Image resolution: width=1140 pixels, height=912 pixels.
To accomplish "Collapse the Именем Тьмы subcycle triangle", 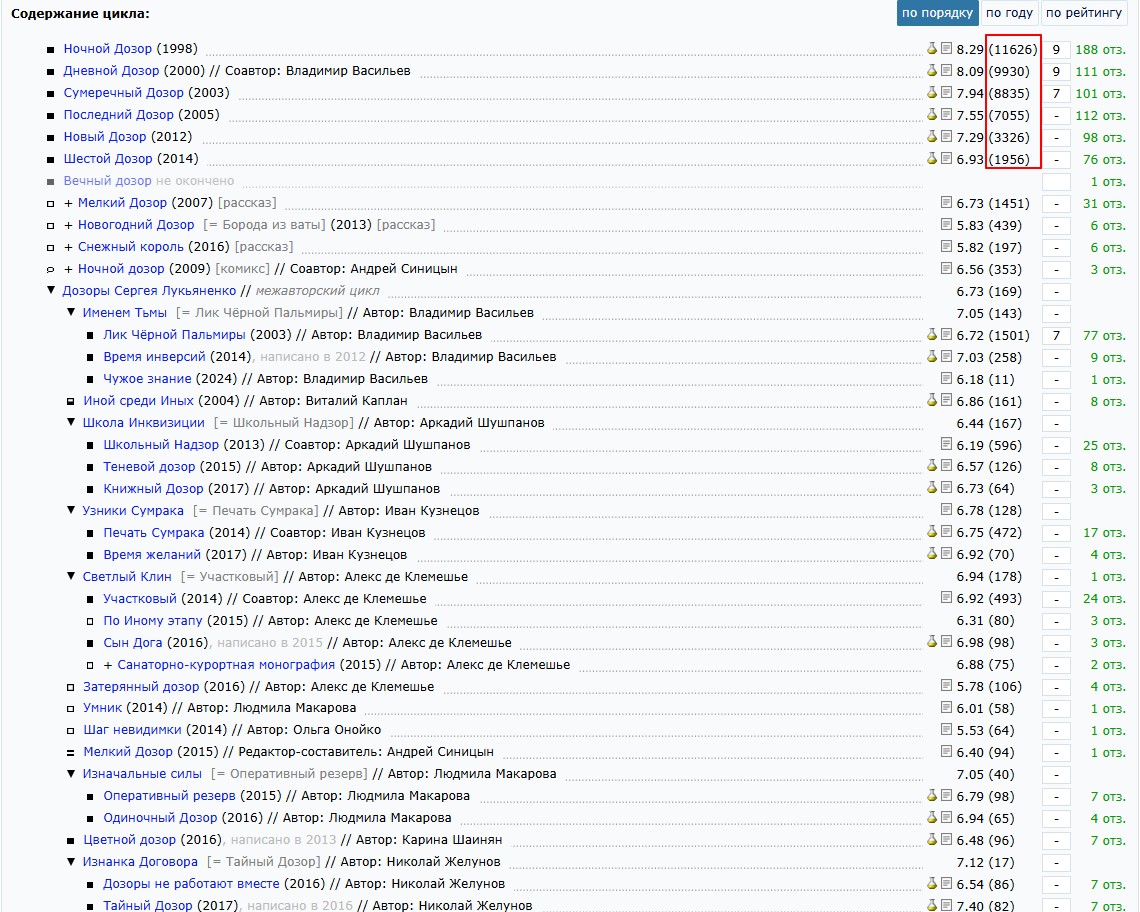I will [71, 312].
